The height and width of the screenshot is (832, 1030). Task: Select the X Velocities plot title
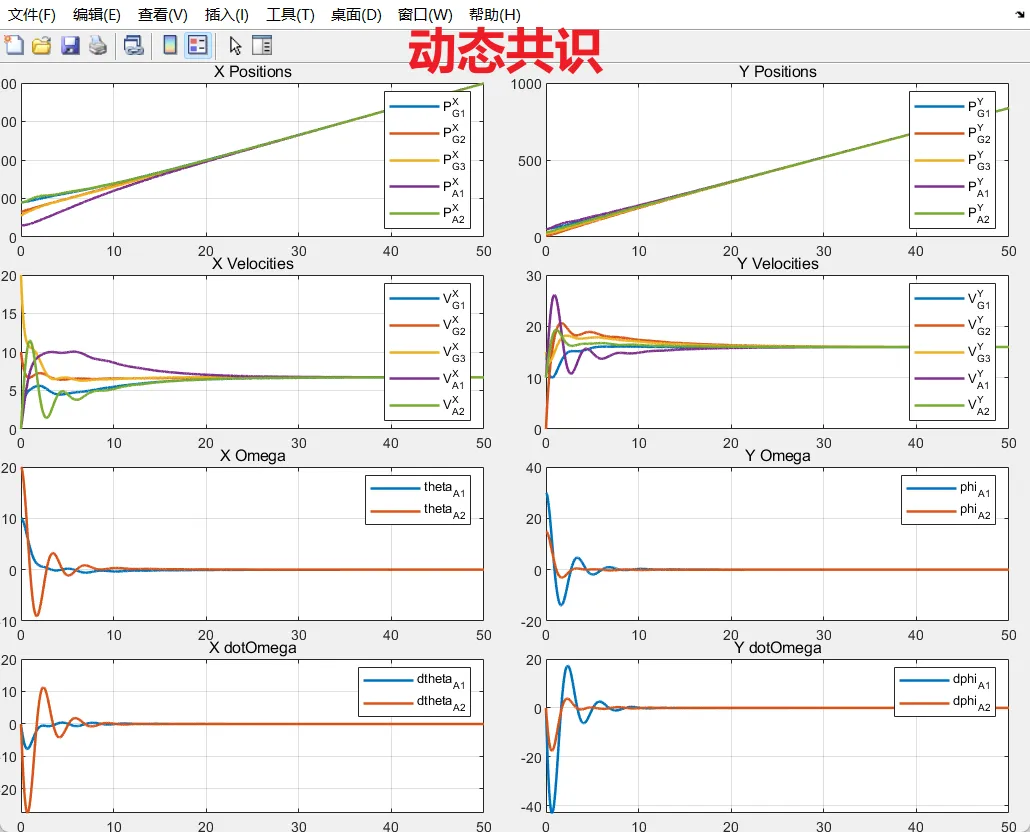pos(253,263)
